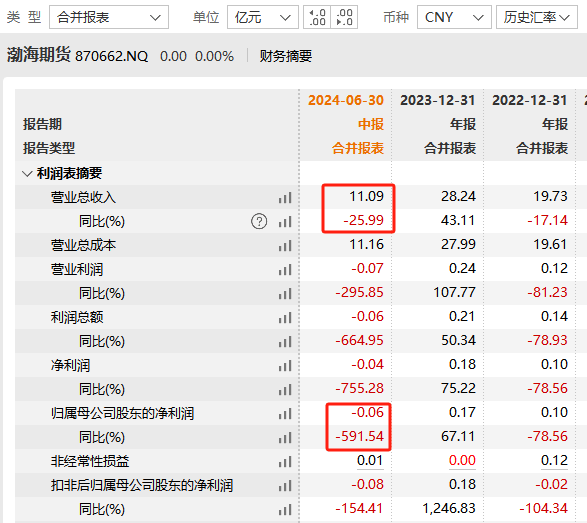Image resolution: width=587 pixels, height=523 pixels.
Task: Click the 财务摘要 label
Action: [286, 56]
